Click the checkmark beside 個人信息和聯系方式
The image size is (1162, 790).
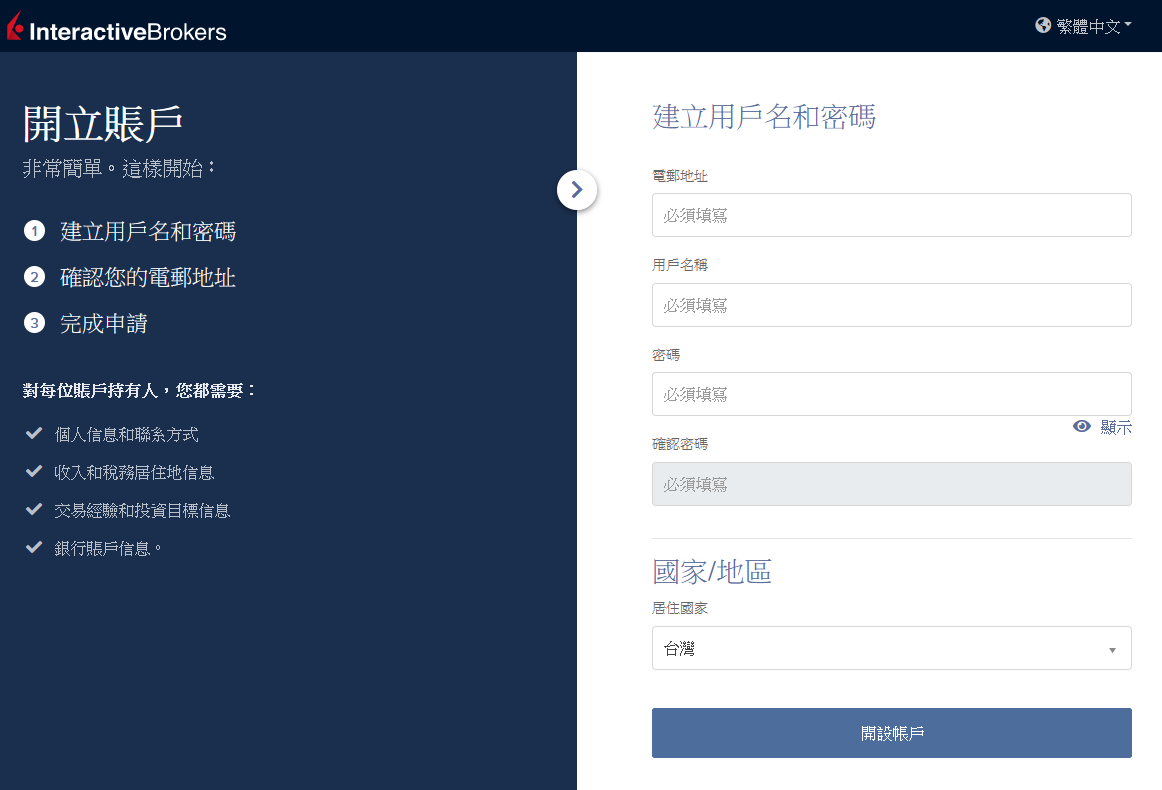[34, 434]
